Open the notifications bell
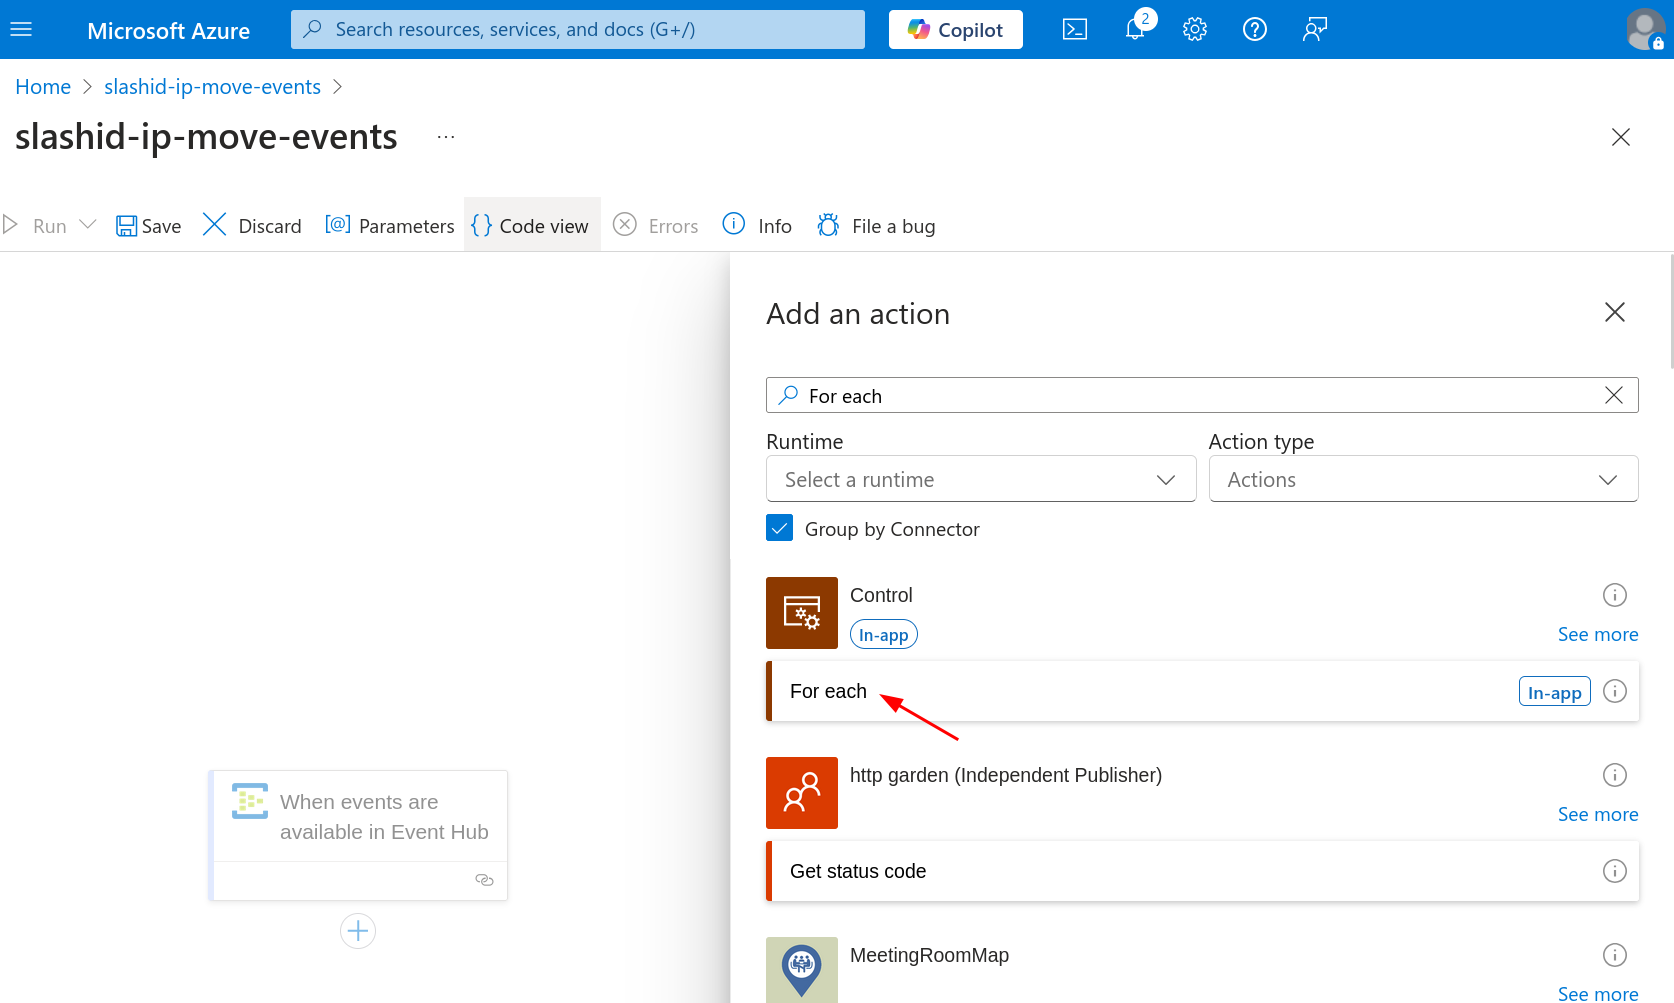The width and height of the screenshot is (1674, 1003). 1135,30
